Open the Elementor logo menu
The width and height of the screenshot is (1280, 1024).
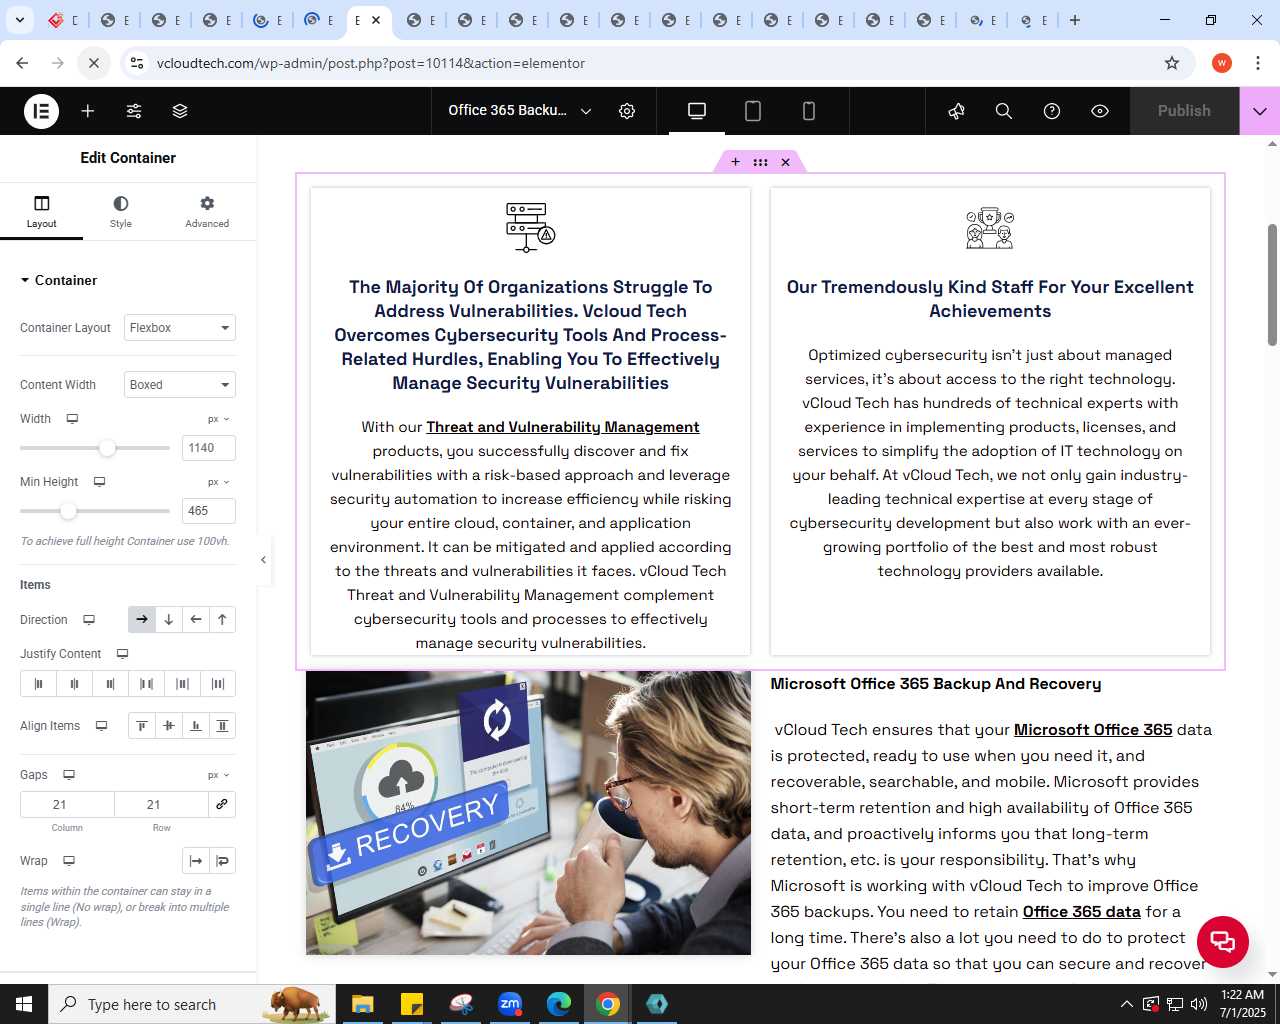tap(41, 111)
